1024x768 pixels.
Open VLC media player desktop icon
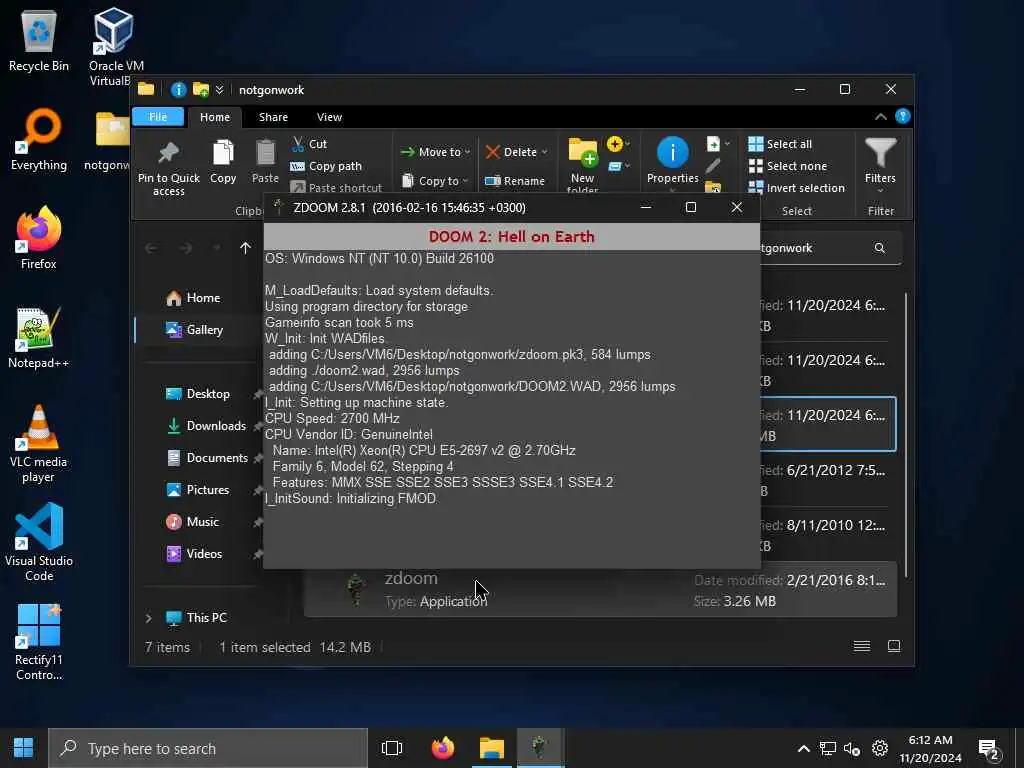tap(39, 443)
